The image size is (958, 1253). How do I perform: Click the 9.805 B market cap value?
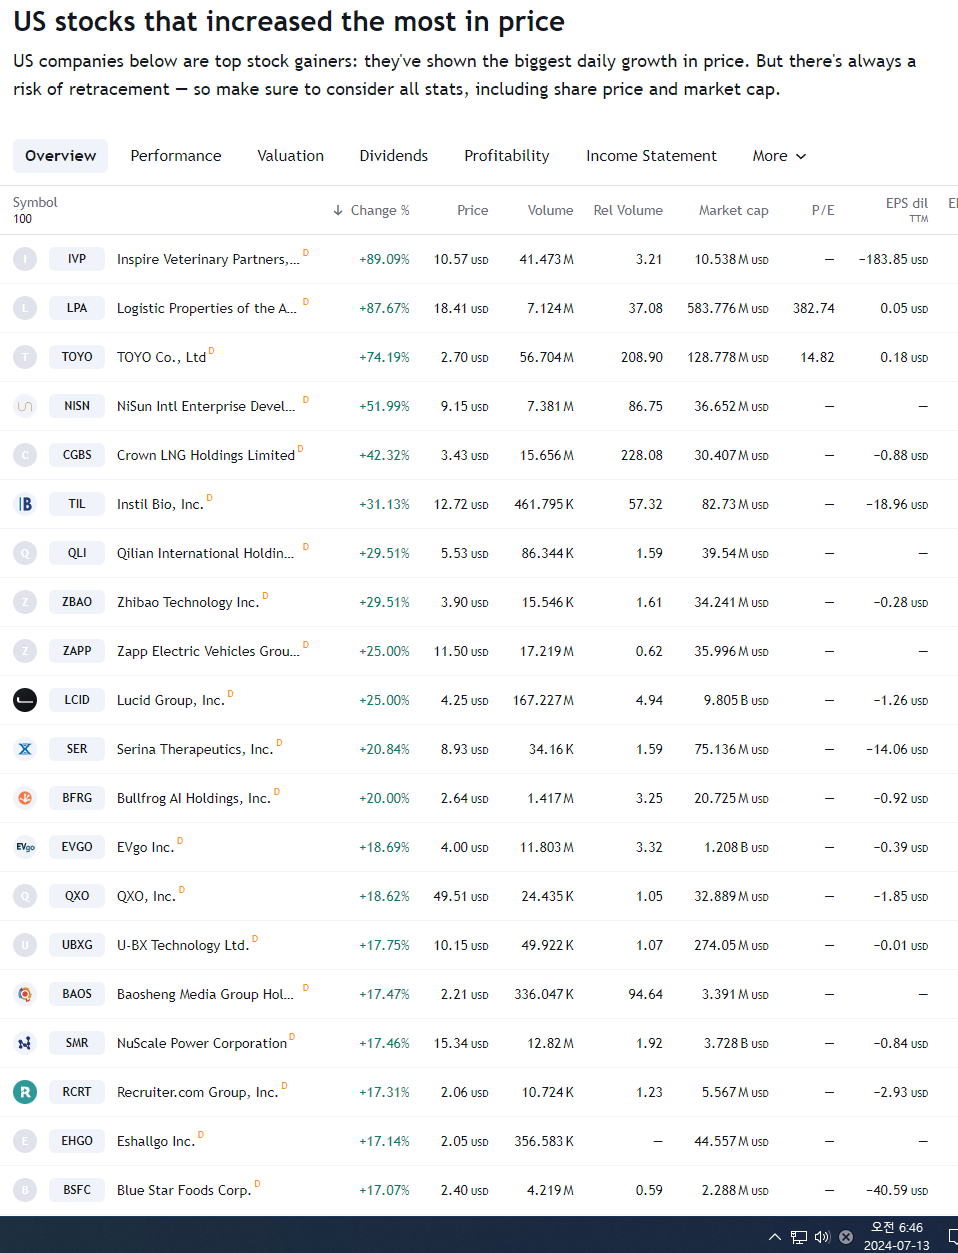tap(736, 700)
